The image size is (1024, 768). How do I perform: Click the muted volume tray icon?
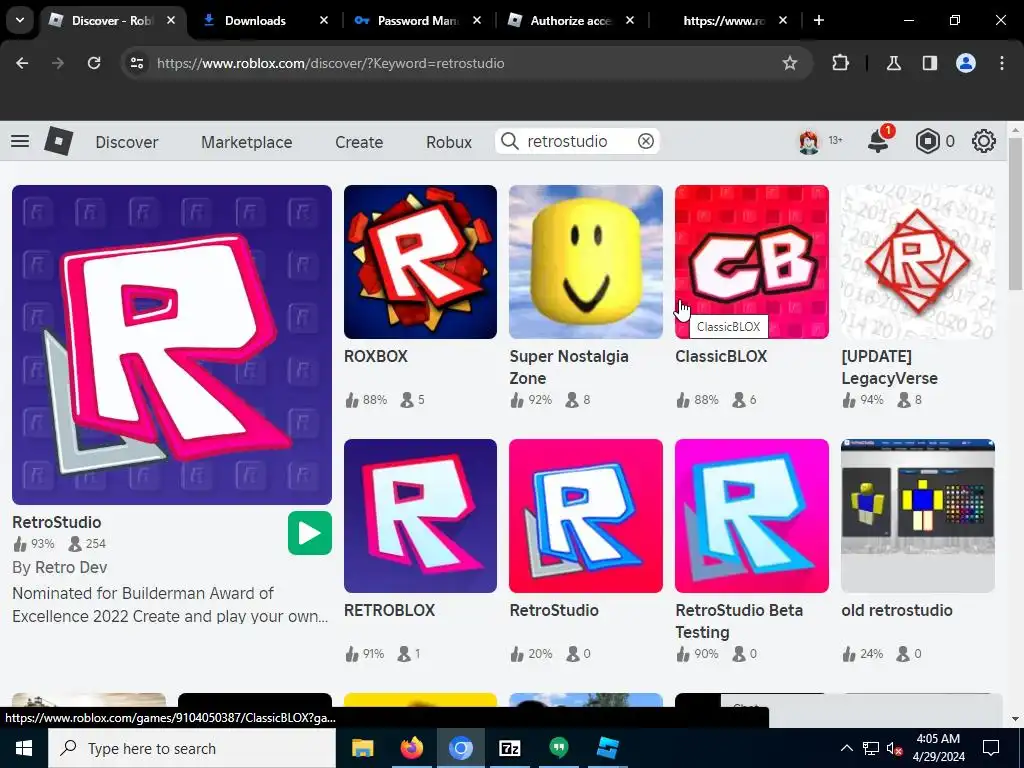coord(894,748)
